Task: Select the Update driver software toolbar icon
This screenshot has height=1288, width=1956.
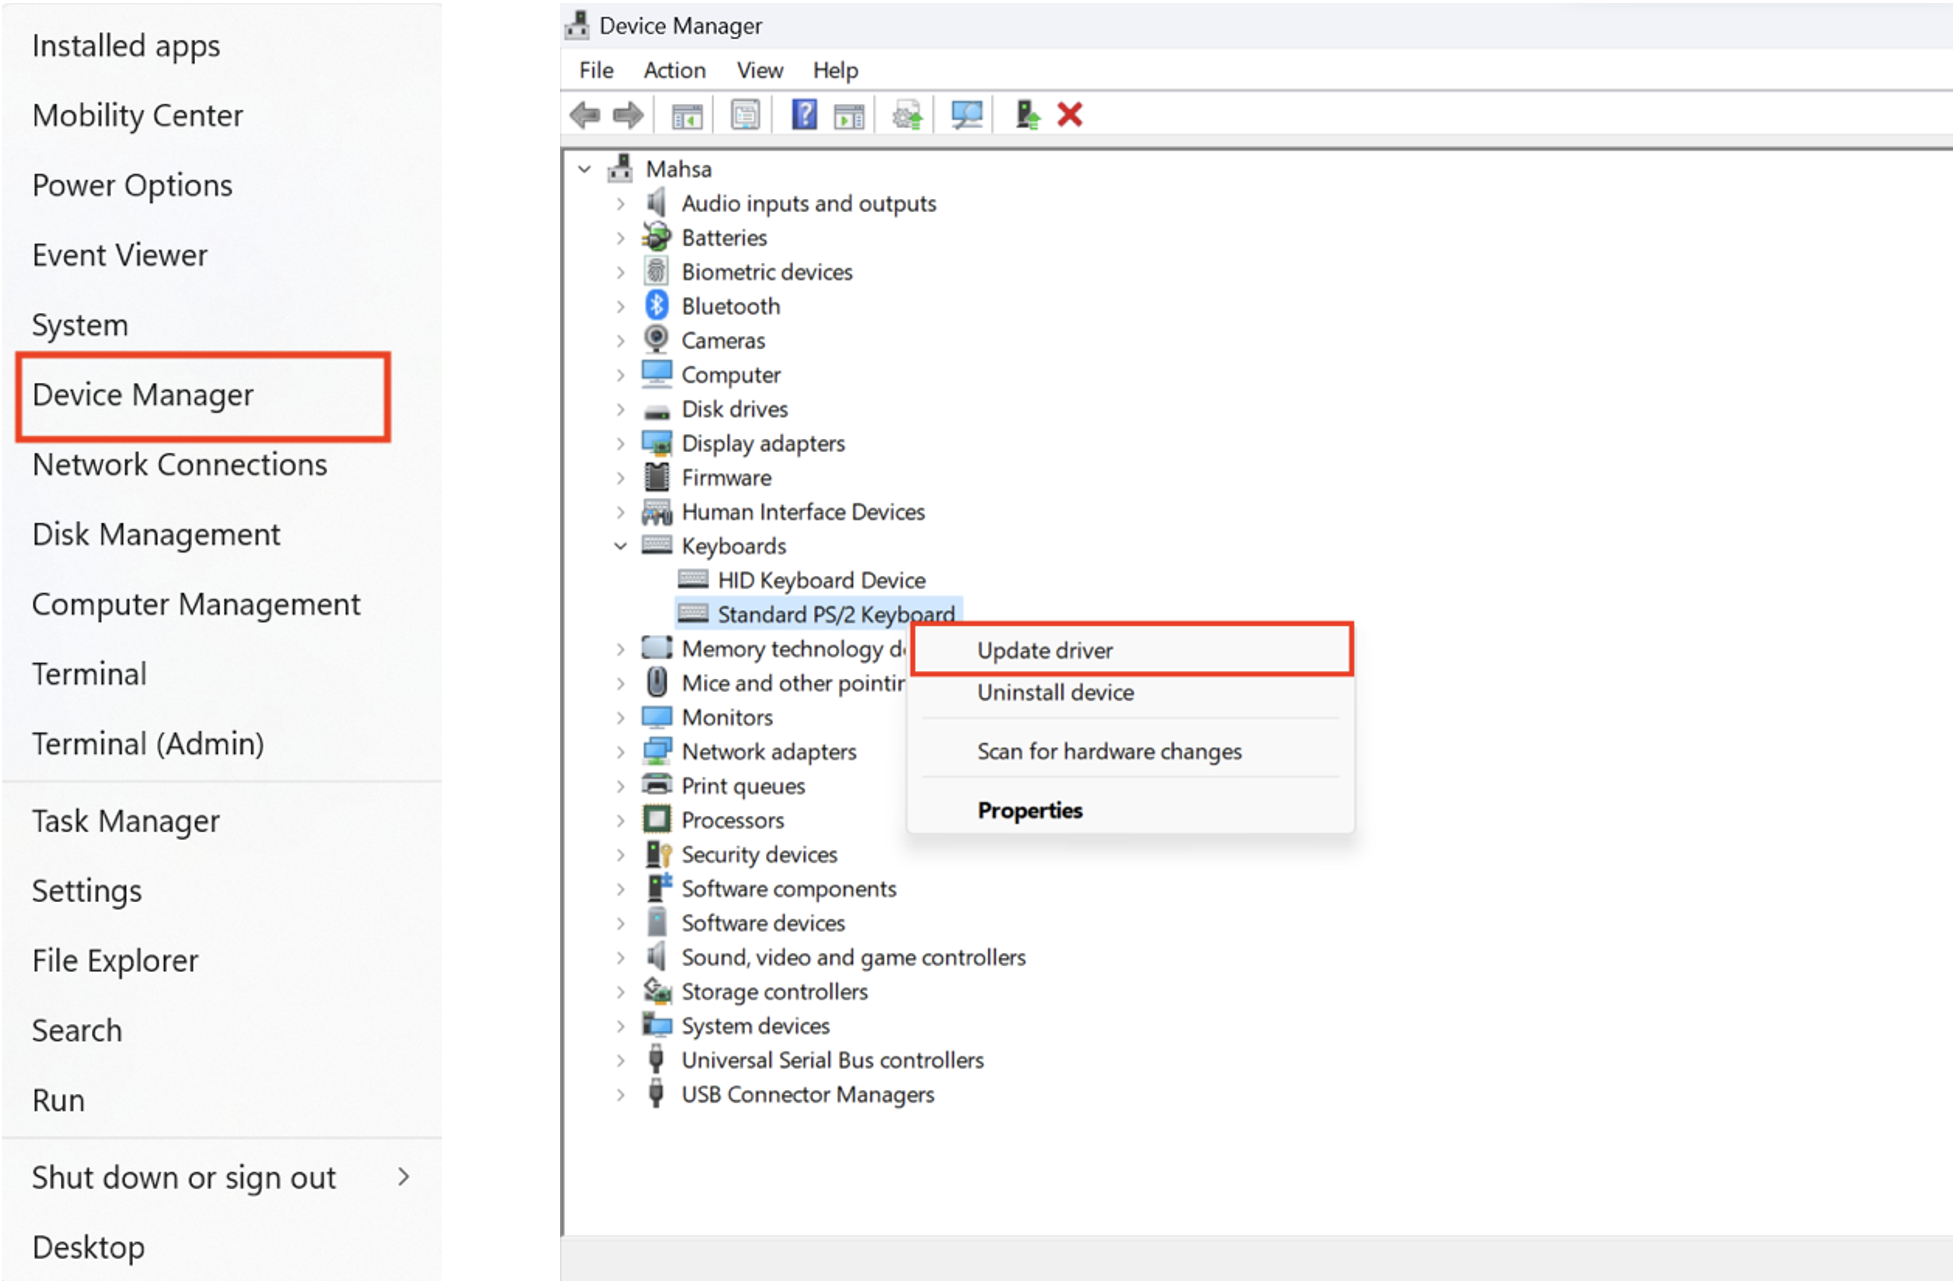Action: click(905, 113)
